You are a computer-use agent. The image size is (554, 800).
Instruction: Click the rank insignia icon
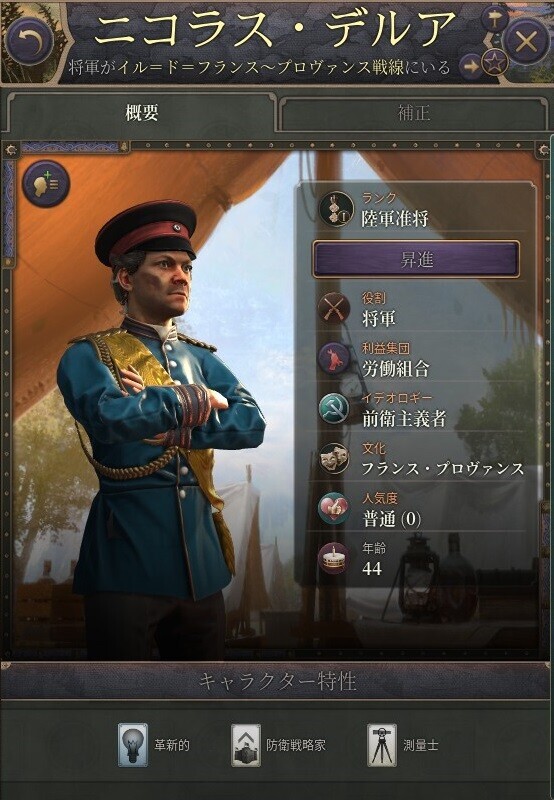coord(336,209)
